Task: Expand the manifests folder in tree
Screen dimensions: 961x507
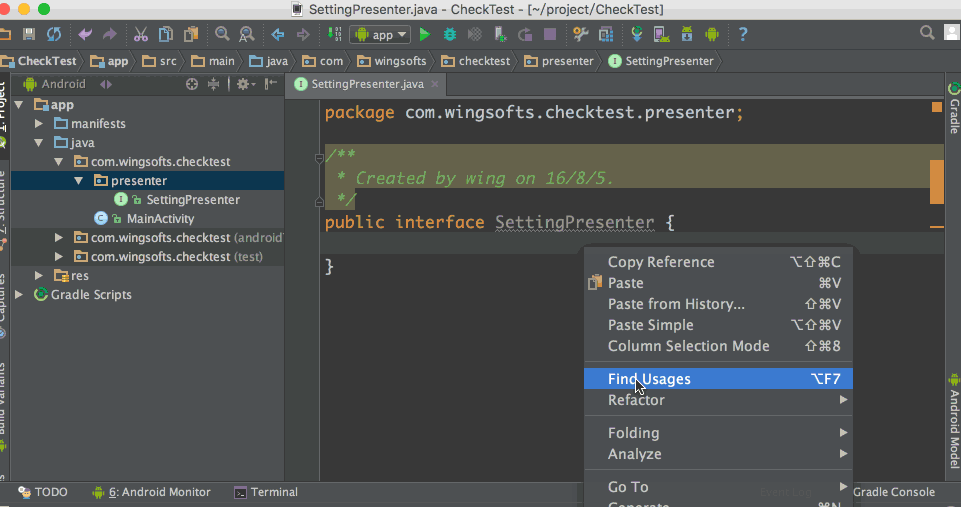Action: pyautogui.click(x=38, y=124)
